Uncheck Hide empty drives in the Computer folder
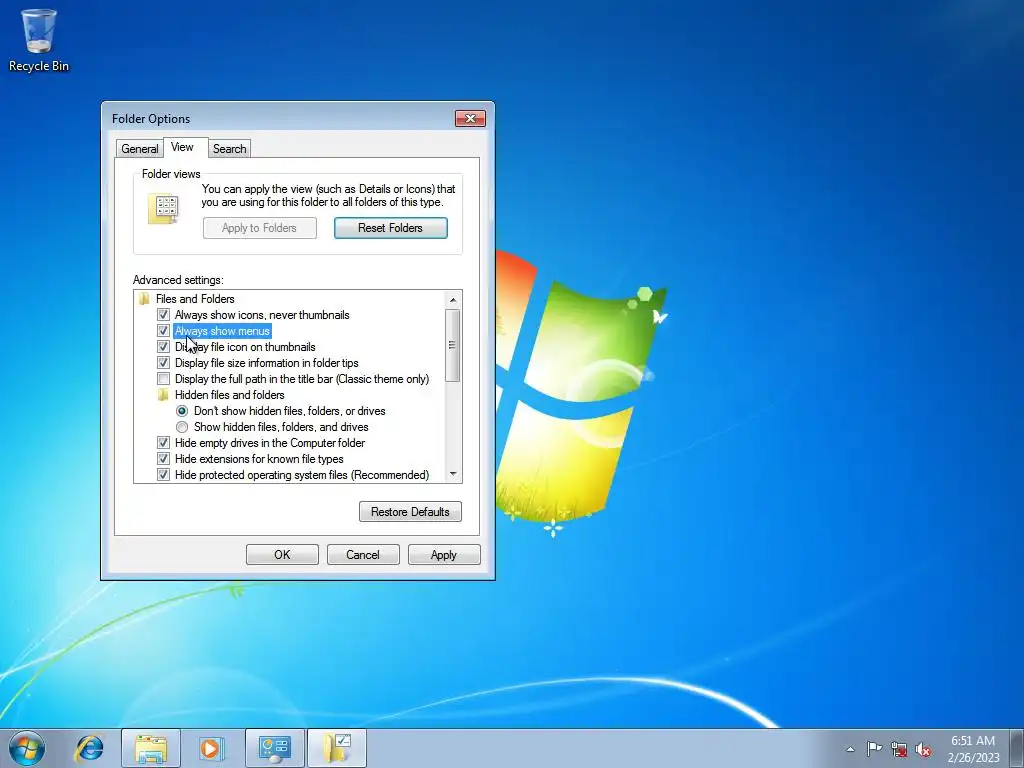The width and height of the screenshot is (1024, 768). 163,443
